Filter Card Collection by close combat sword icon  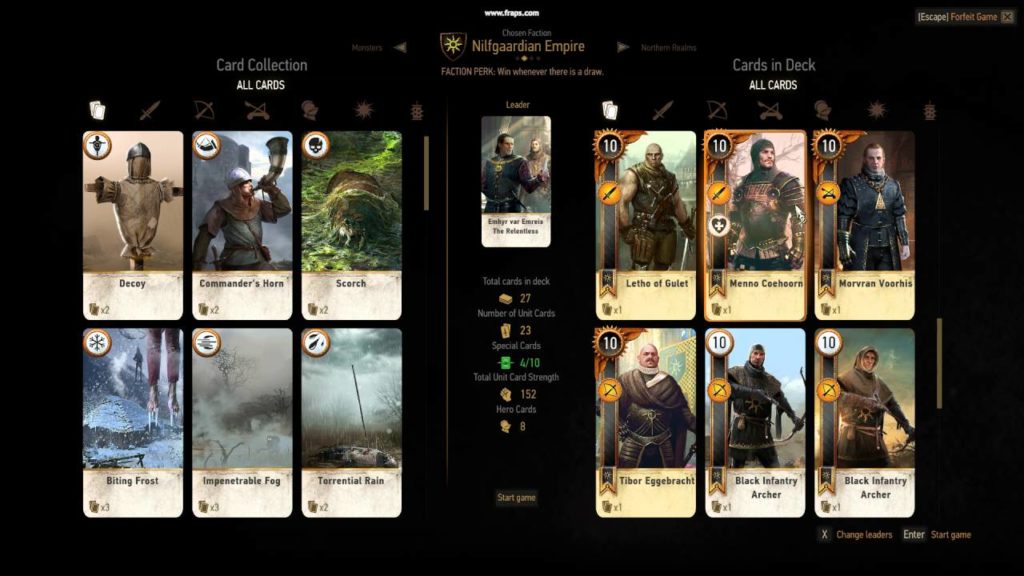coord(150,110)
